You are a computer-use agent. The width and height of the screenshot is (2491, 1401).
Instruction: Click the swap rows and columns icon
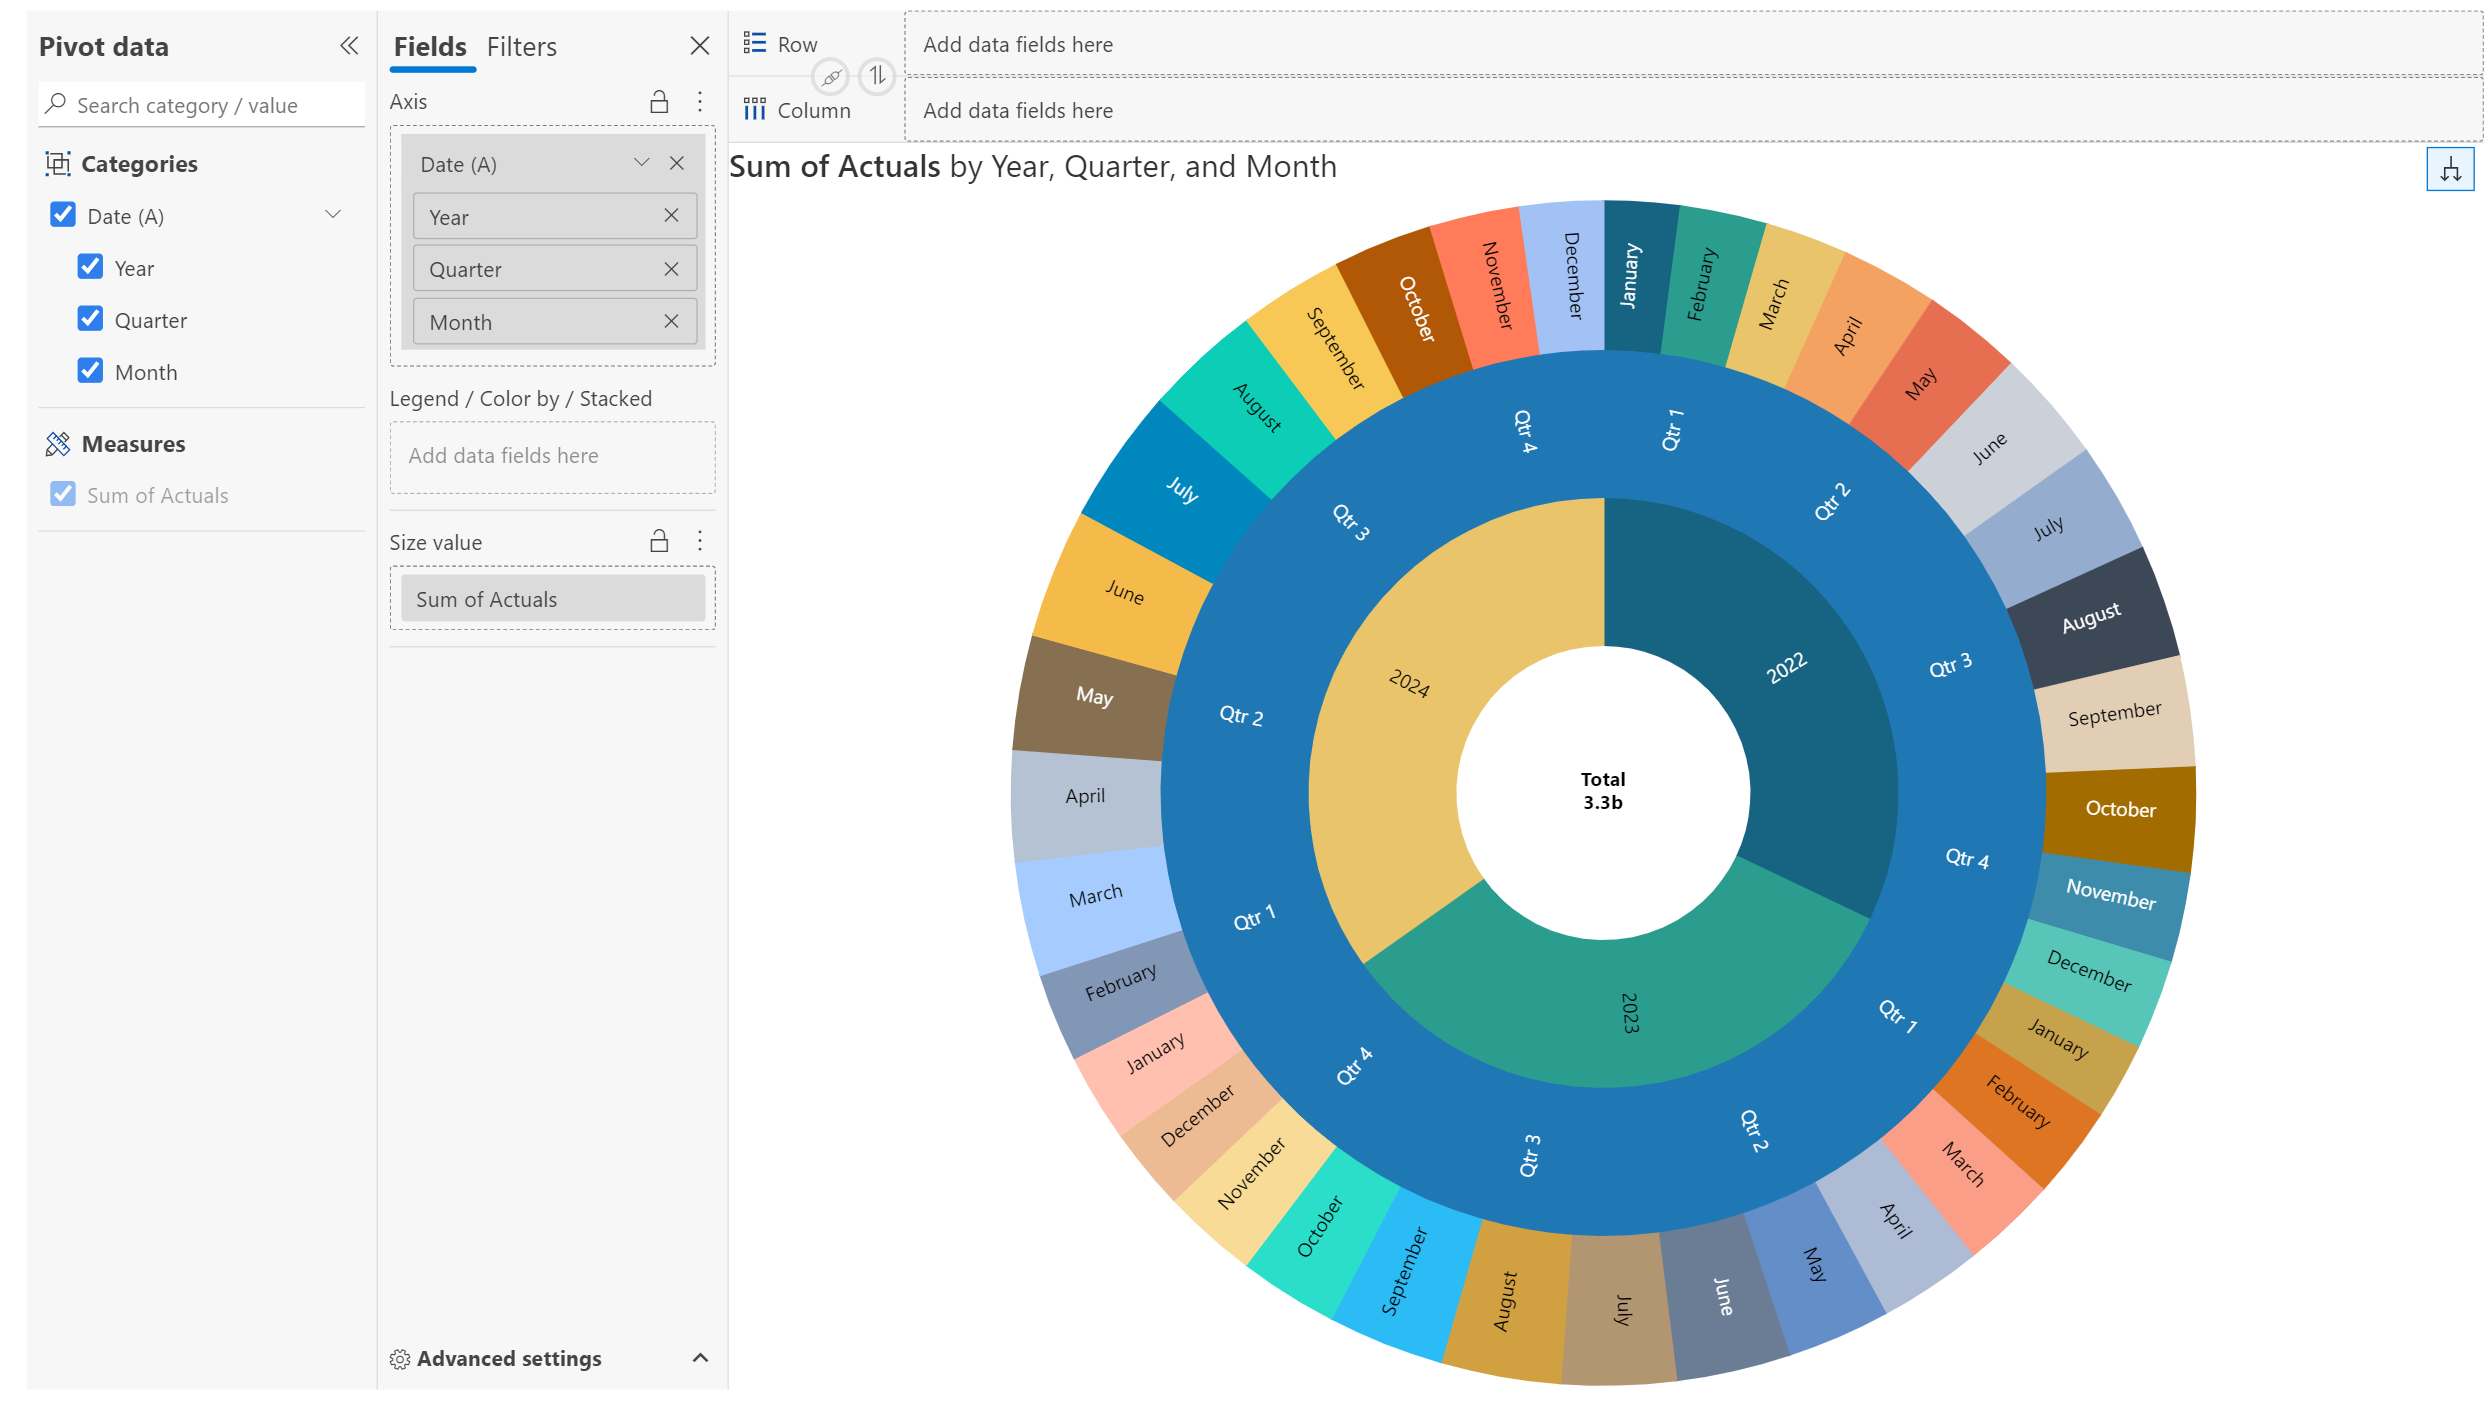point(877,75)
